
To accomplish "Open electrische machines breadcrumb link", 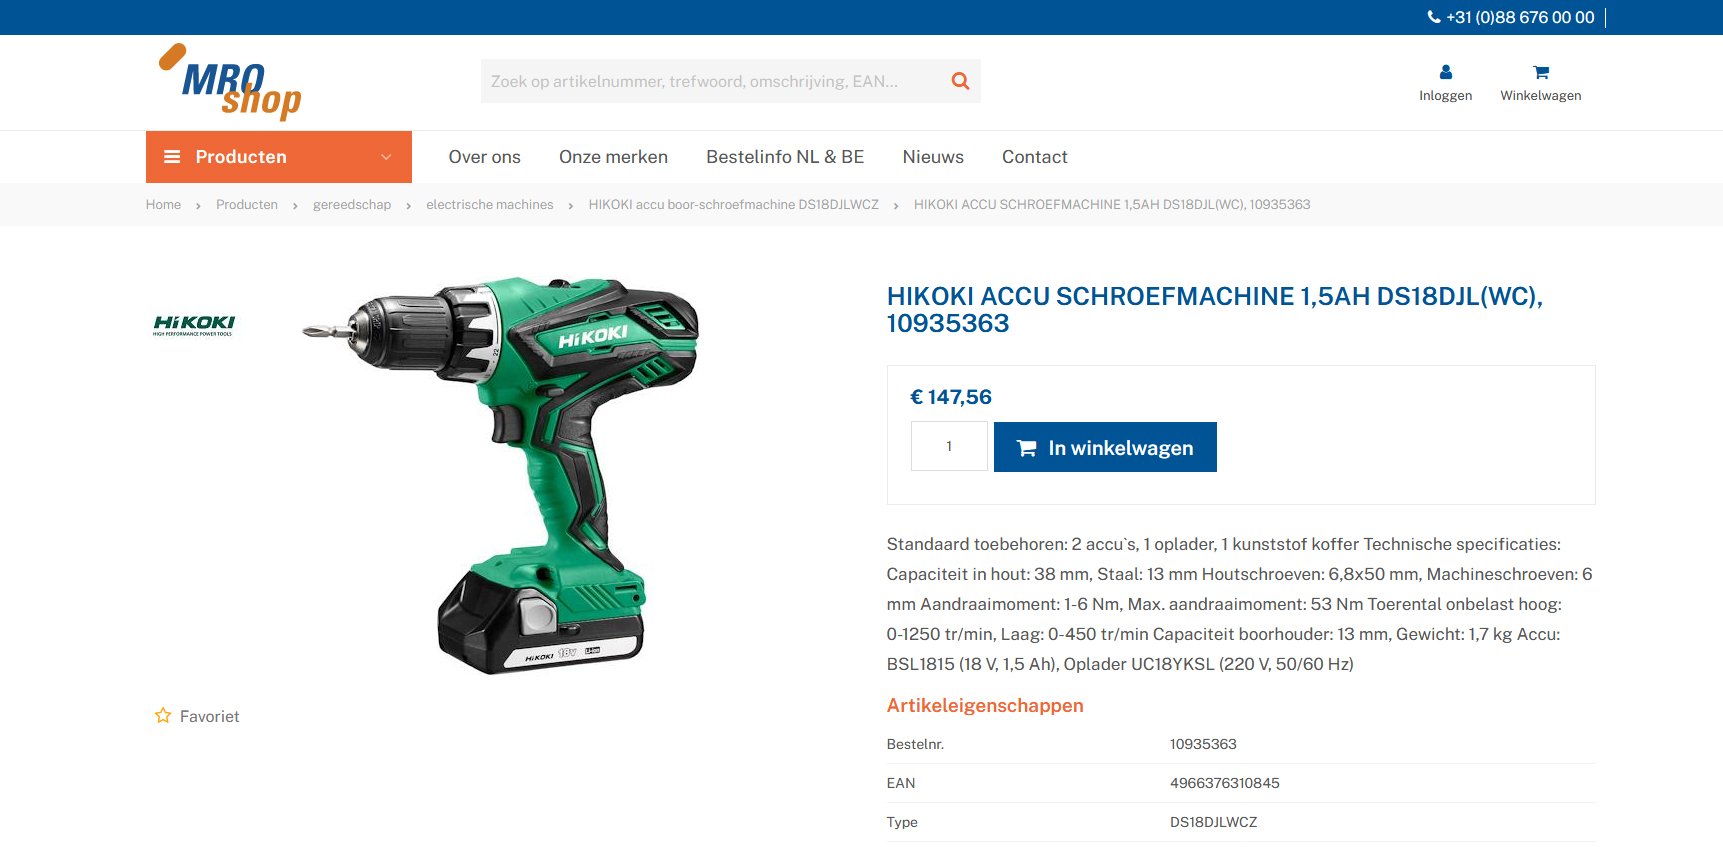I will 490,205.
